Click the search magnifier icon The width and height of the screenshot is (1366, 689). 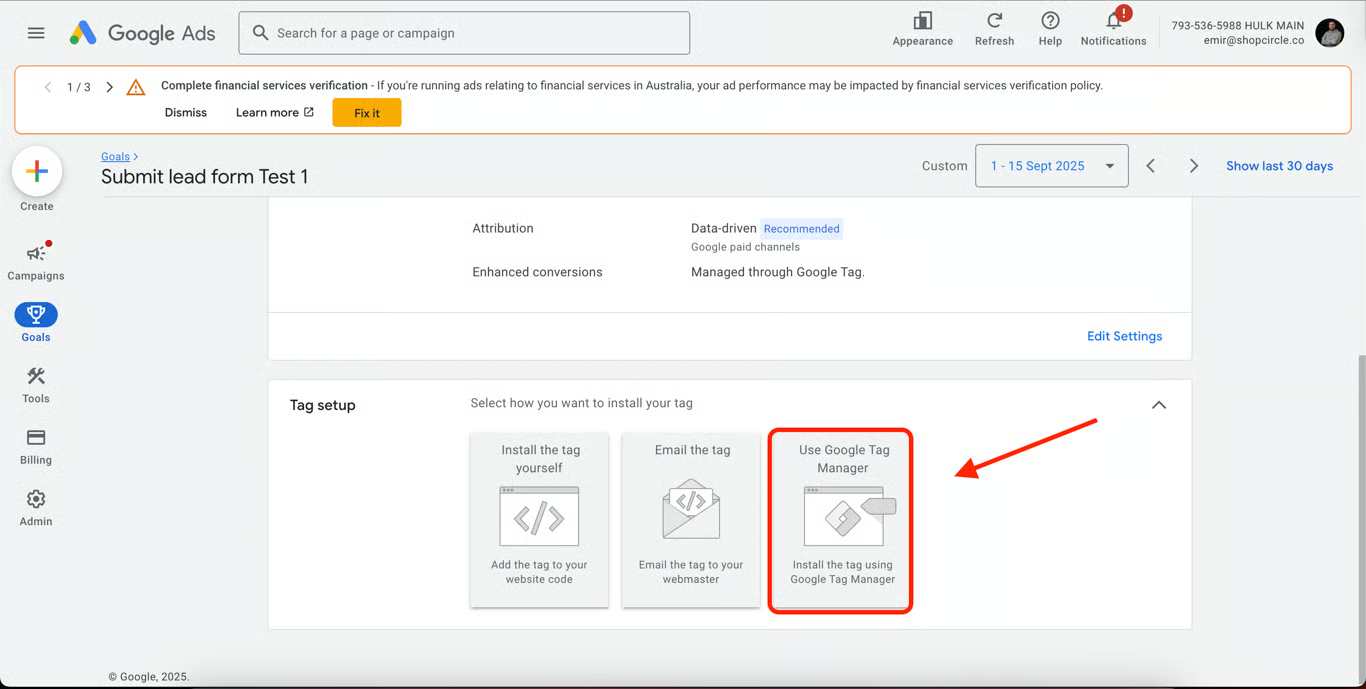261,33
